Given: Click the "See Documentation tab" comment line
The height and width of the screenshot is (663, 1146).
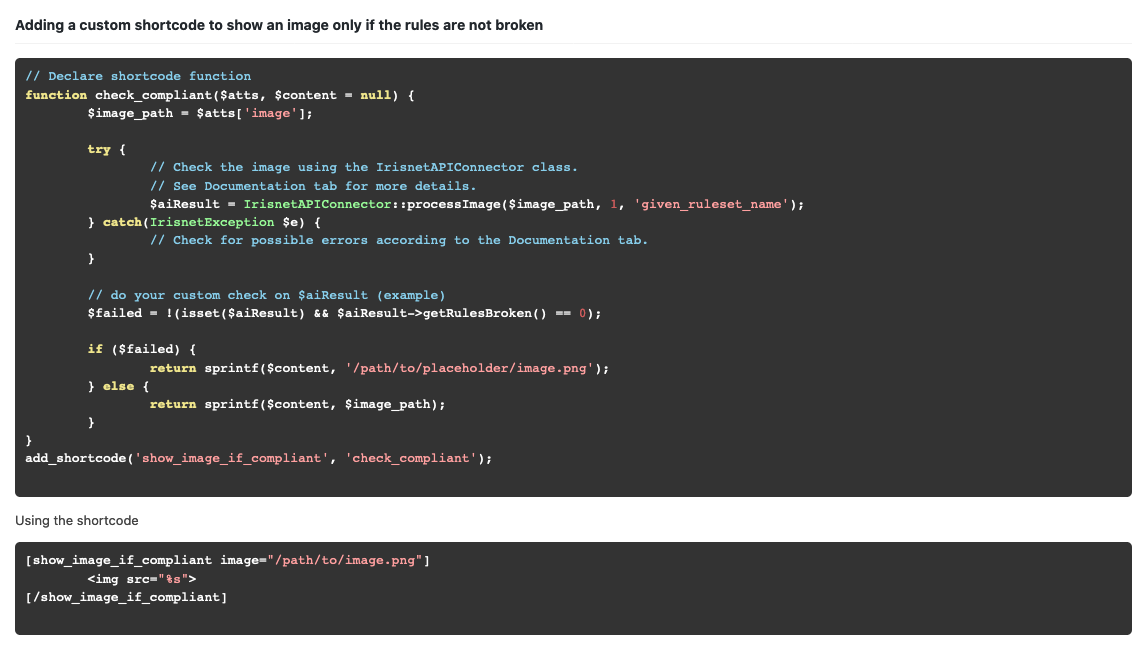Looking at the screenshot, I should (x=313, y=186).
